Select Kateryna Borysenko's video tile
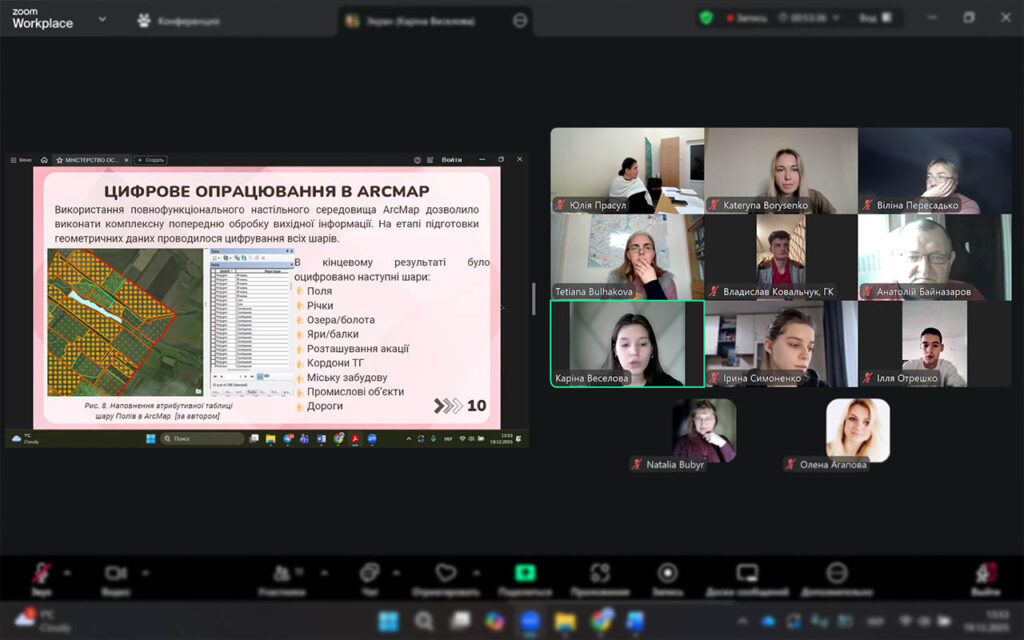1024x640 pixels. [x=780, y=171]
